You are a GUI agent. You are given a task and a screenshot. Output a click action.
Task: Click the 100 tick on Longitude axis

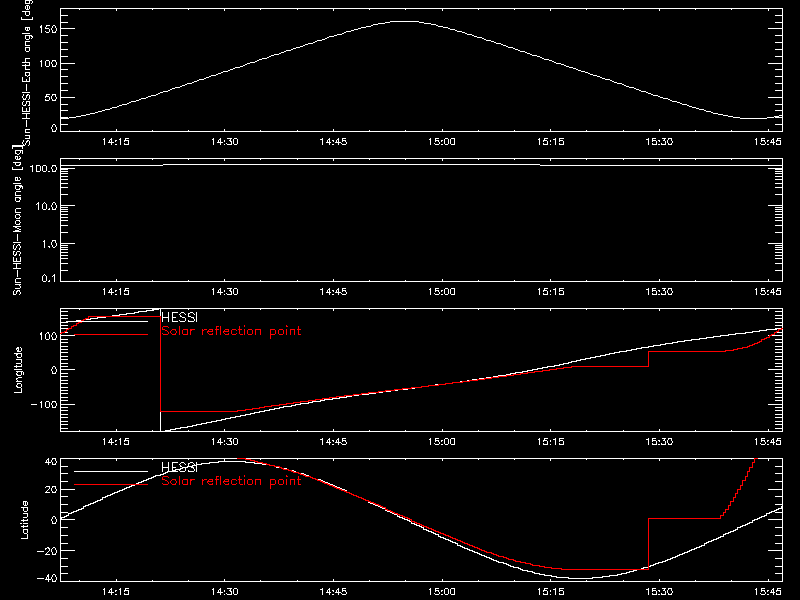click(x=47, y=336)
